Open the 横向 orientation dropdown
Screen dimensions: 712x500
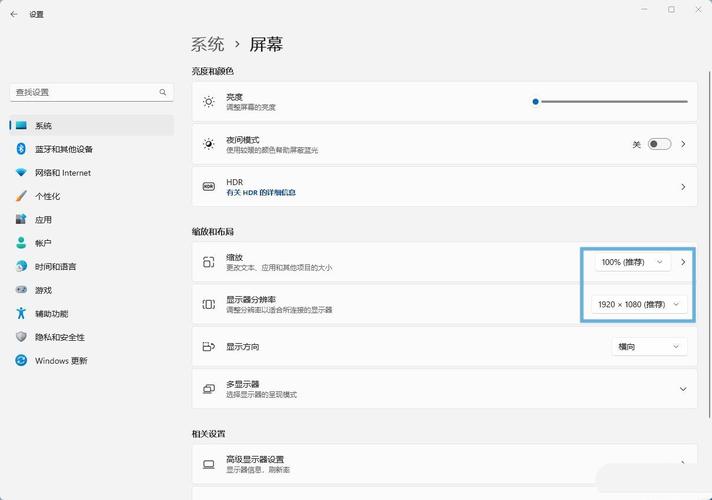[x=649, y=347]
